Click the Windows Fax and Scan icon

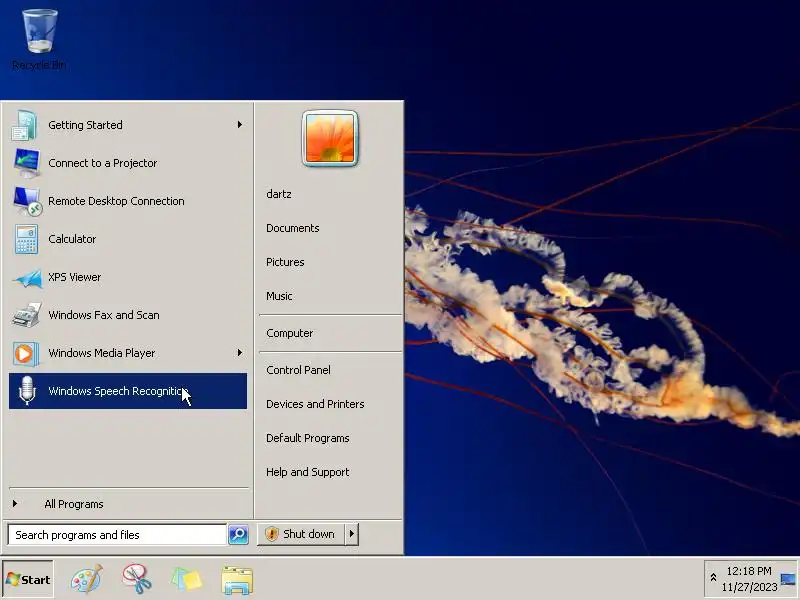(x=27, y=315)
